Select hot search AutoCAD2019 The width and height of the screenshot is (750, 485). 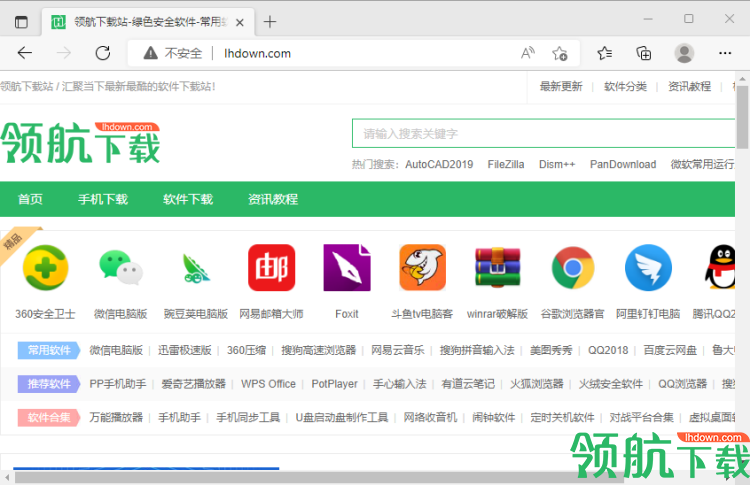click(439, 165)
